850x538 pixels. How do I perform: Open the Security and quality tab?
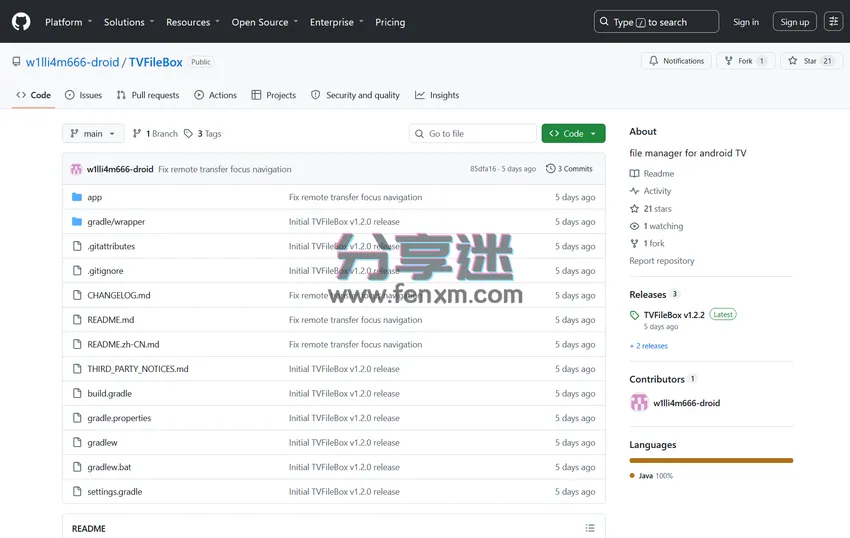click(355, 95)
